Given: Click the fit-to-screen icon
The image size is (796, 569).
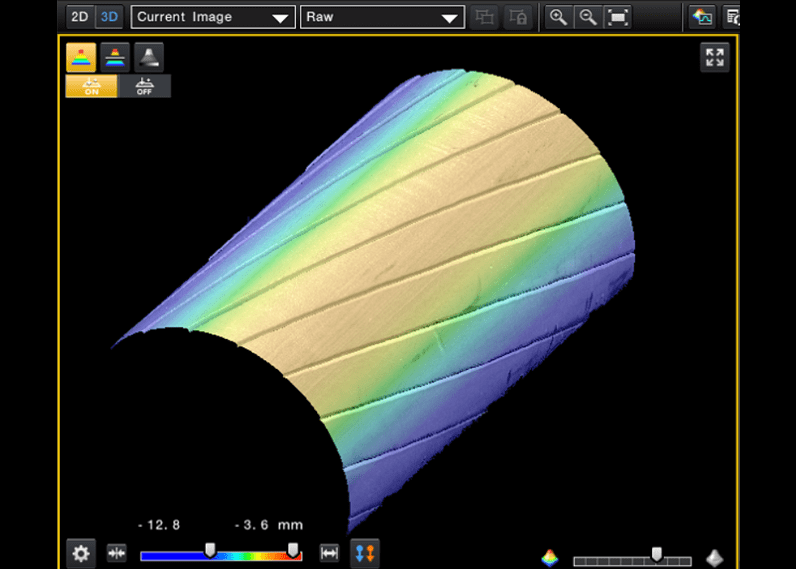Looking at the screenshot, I should 619,17.
